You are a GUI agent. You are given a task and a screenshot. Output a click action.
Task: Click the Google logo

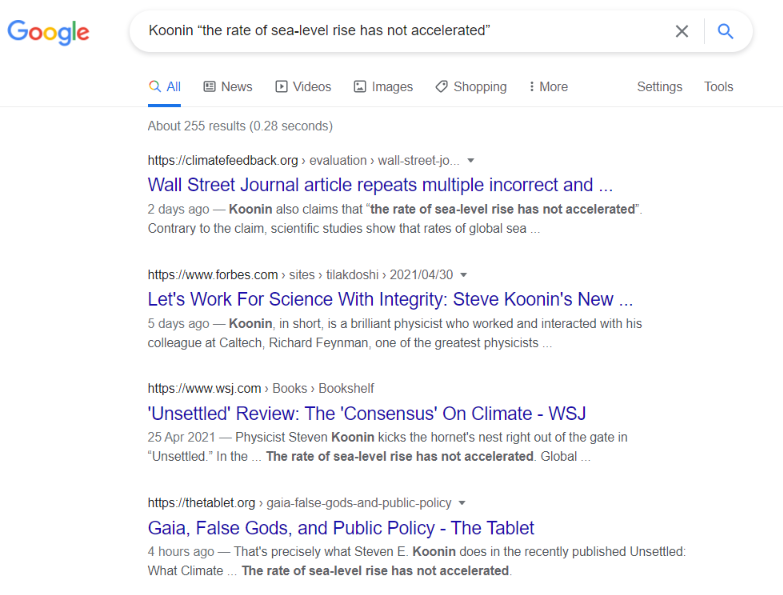pos(48,32)
